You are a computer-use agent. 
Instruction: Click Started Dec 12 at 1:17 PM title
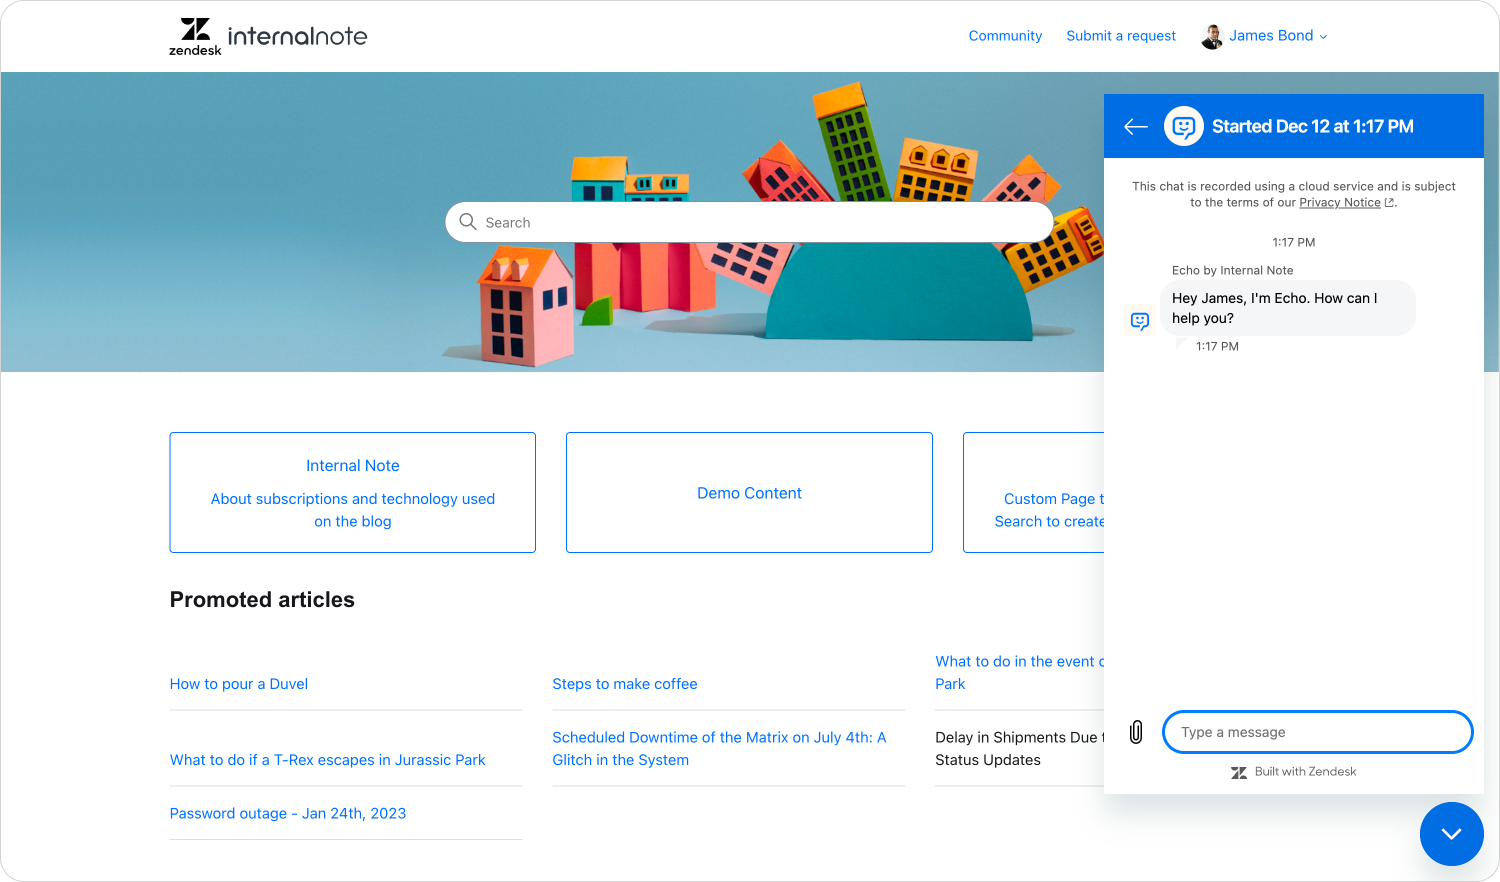(x=1313, y=126)
